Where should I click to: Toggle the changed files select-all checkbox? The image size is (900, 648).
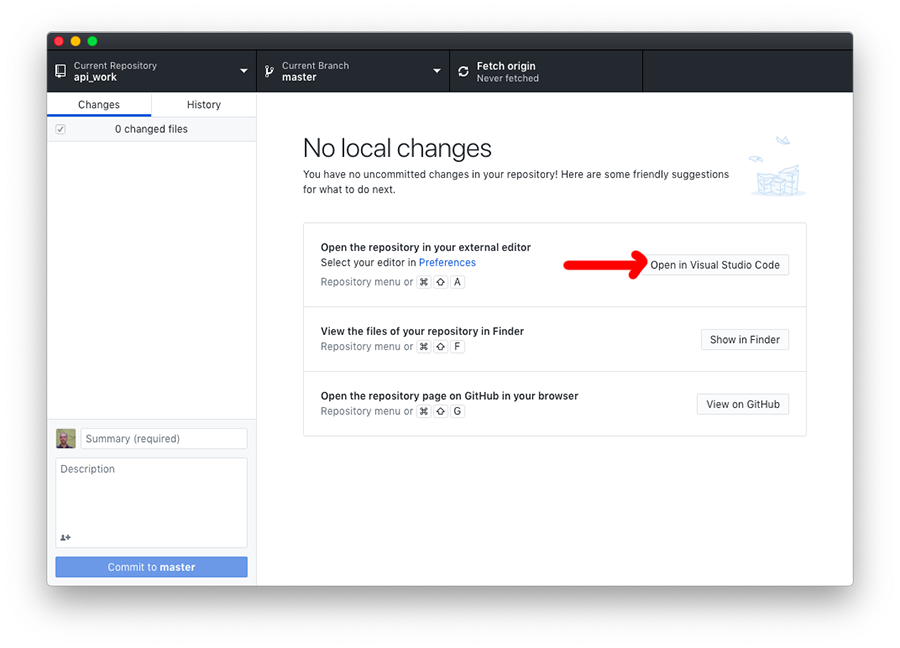coord(60,129)
